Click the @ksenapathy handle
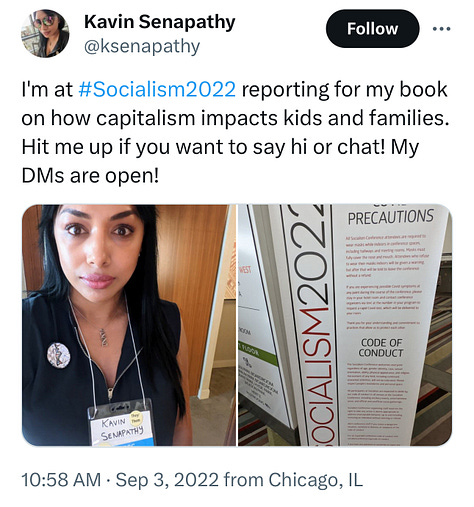474x507 pixels. click(142, 46)
